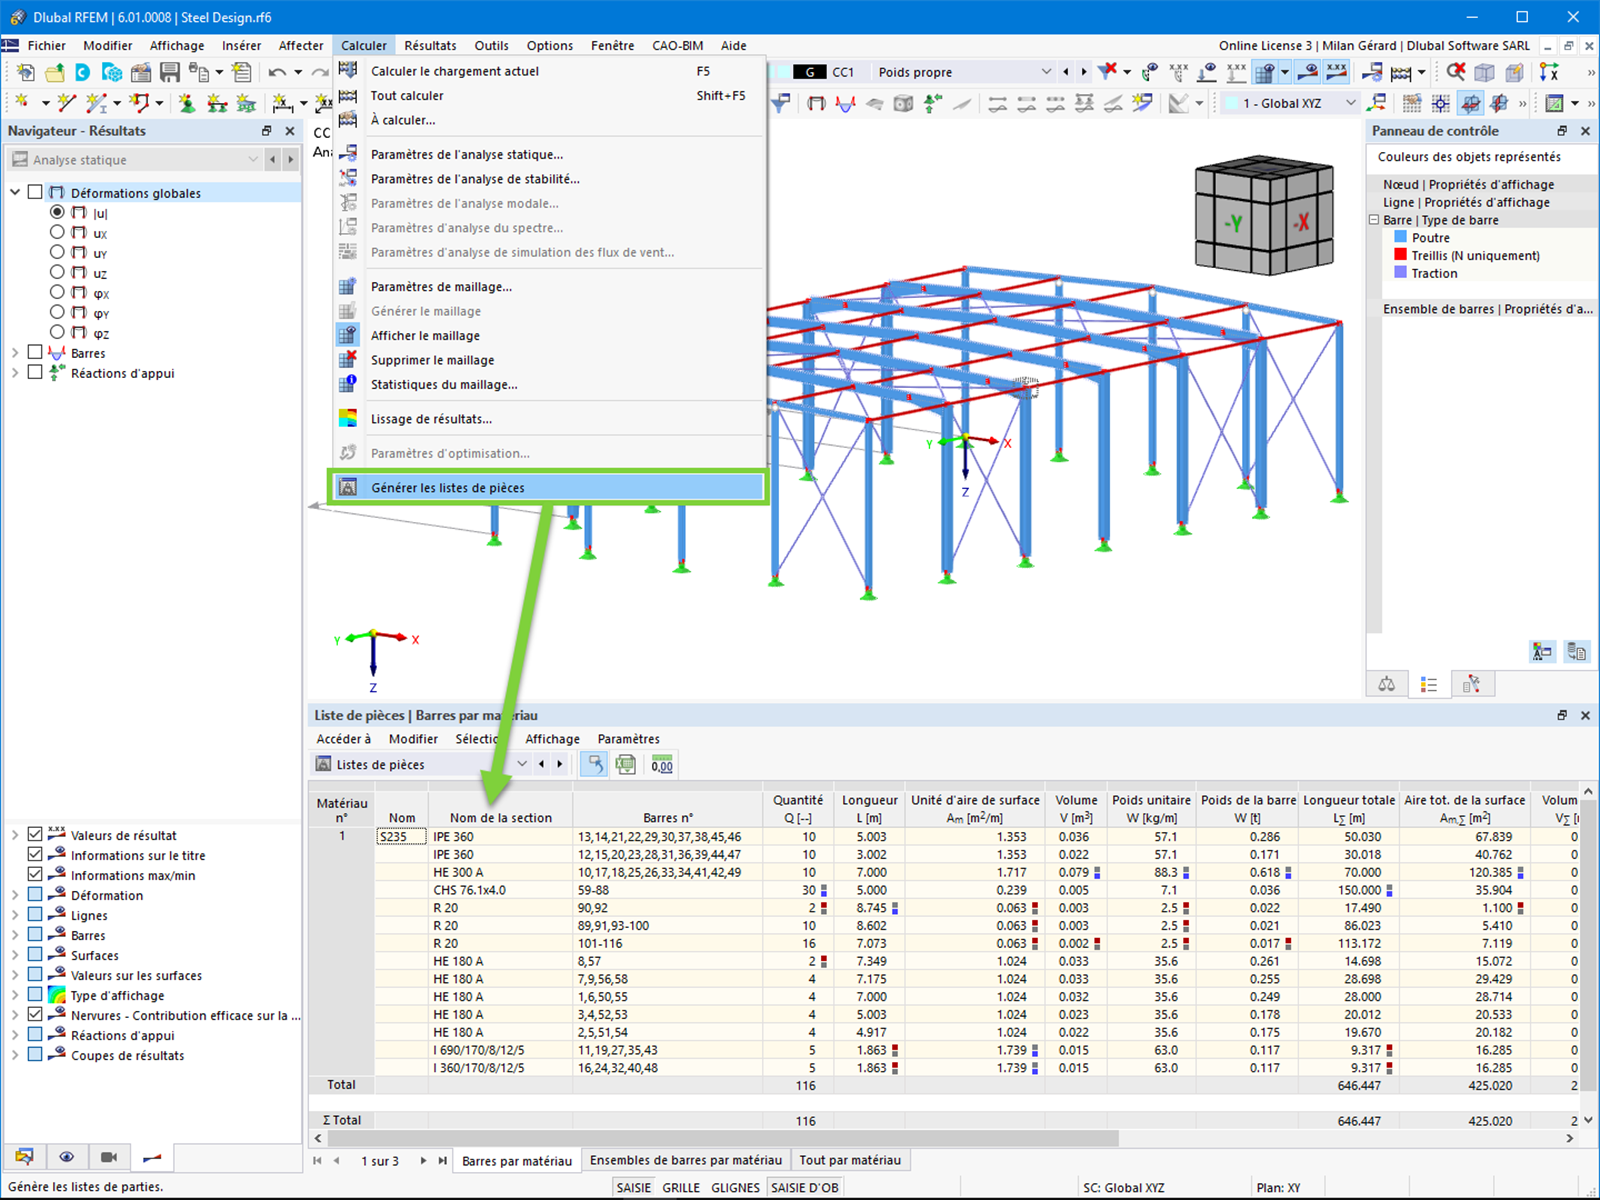
Task: Click the filter icon in control panel
Action: point(1472,684)
